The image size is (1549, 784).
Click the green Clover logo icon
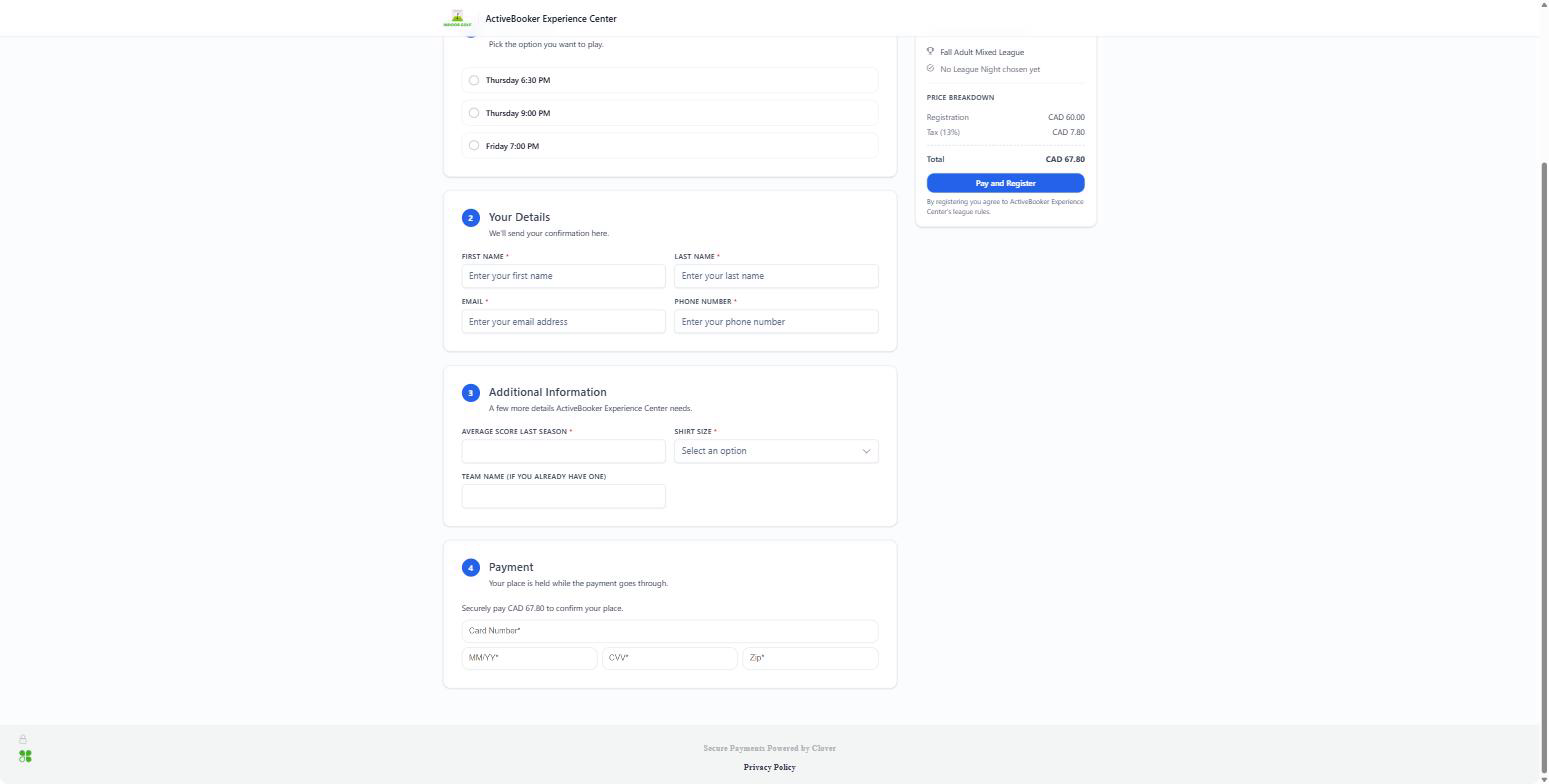[25, 756]
